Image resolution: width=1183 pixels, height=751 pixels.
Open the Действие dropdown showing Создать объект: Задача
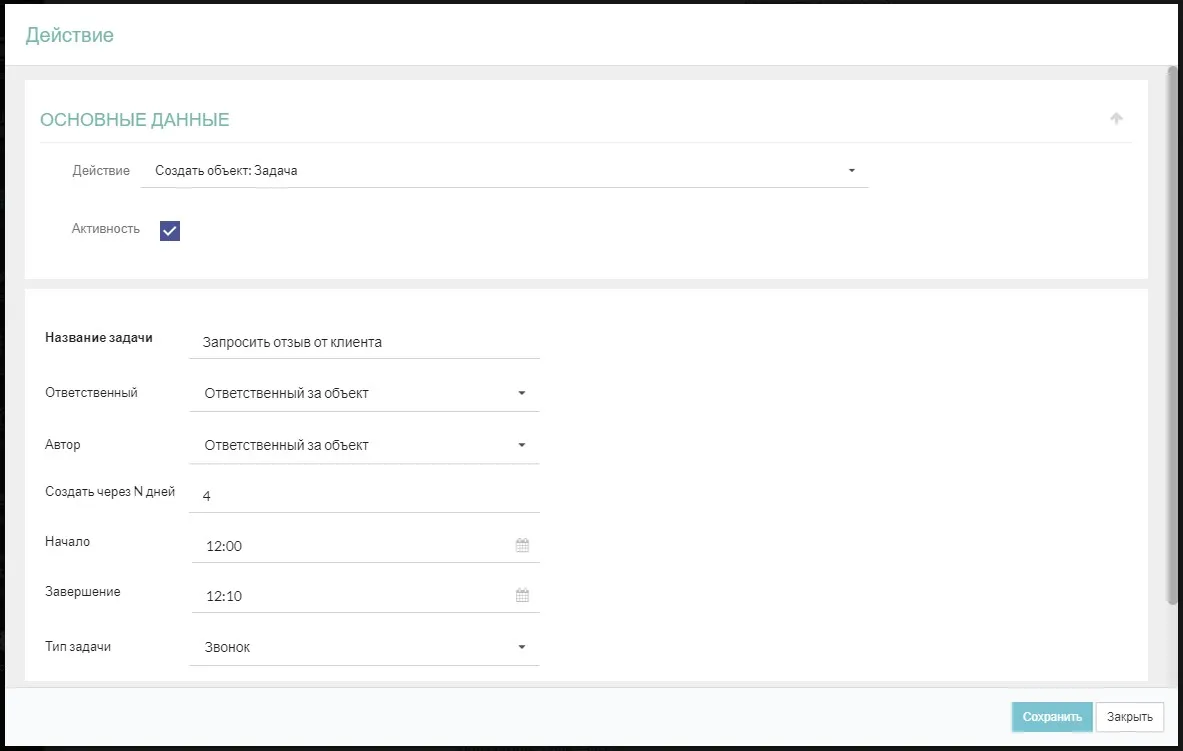click(x=504, y=171)
